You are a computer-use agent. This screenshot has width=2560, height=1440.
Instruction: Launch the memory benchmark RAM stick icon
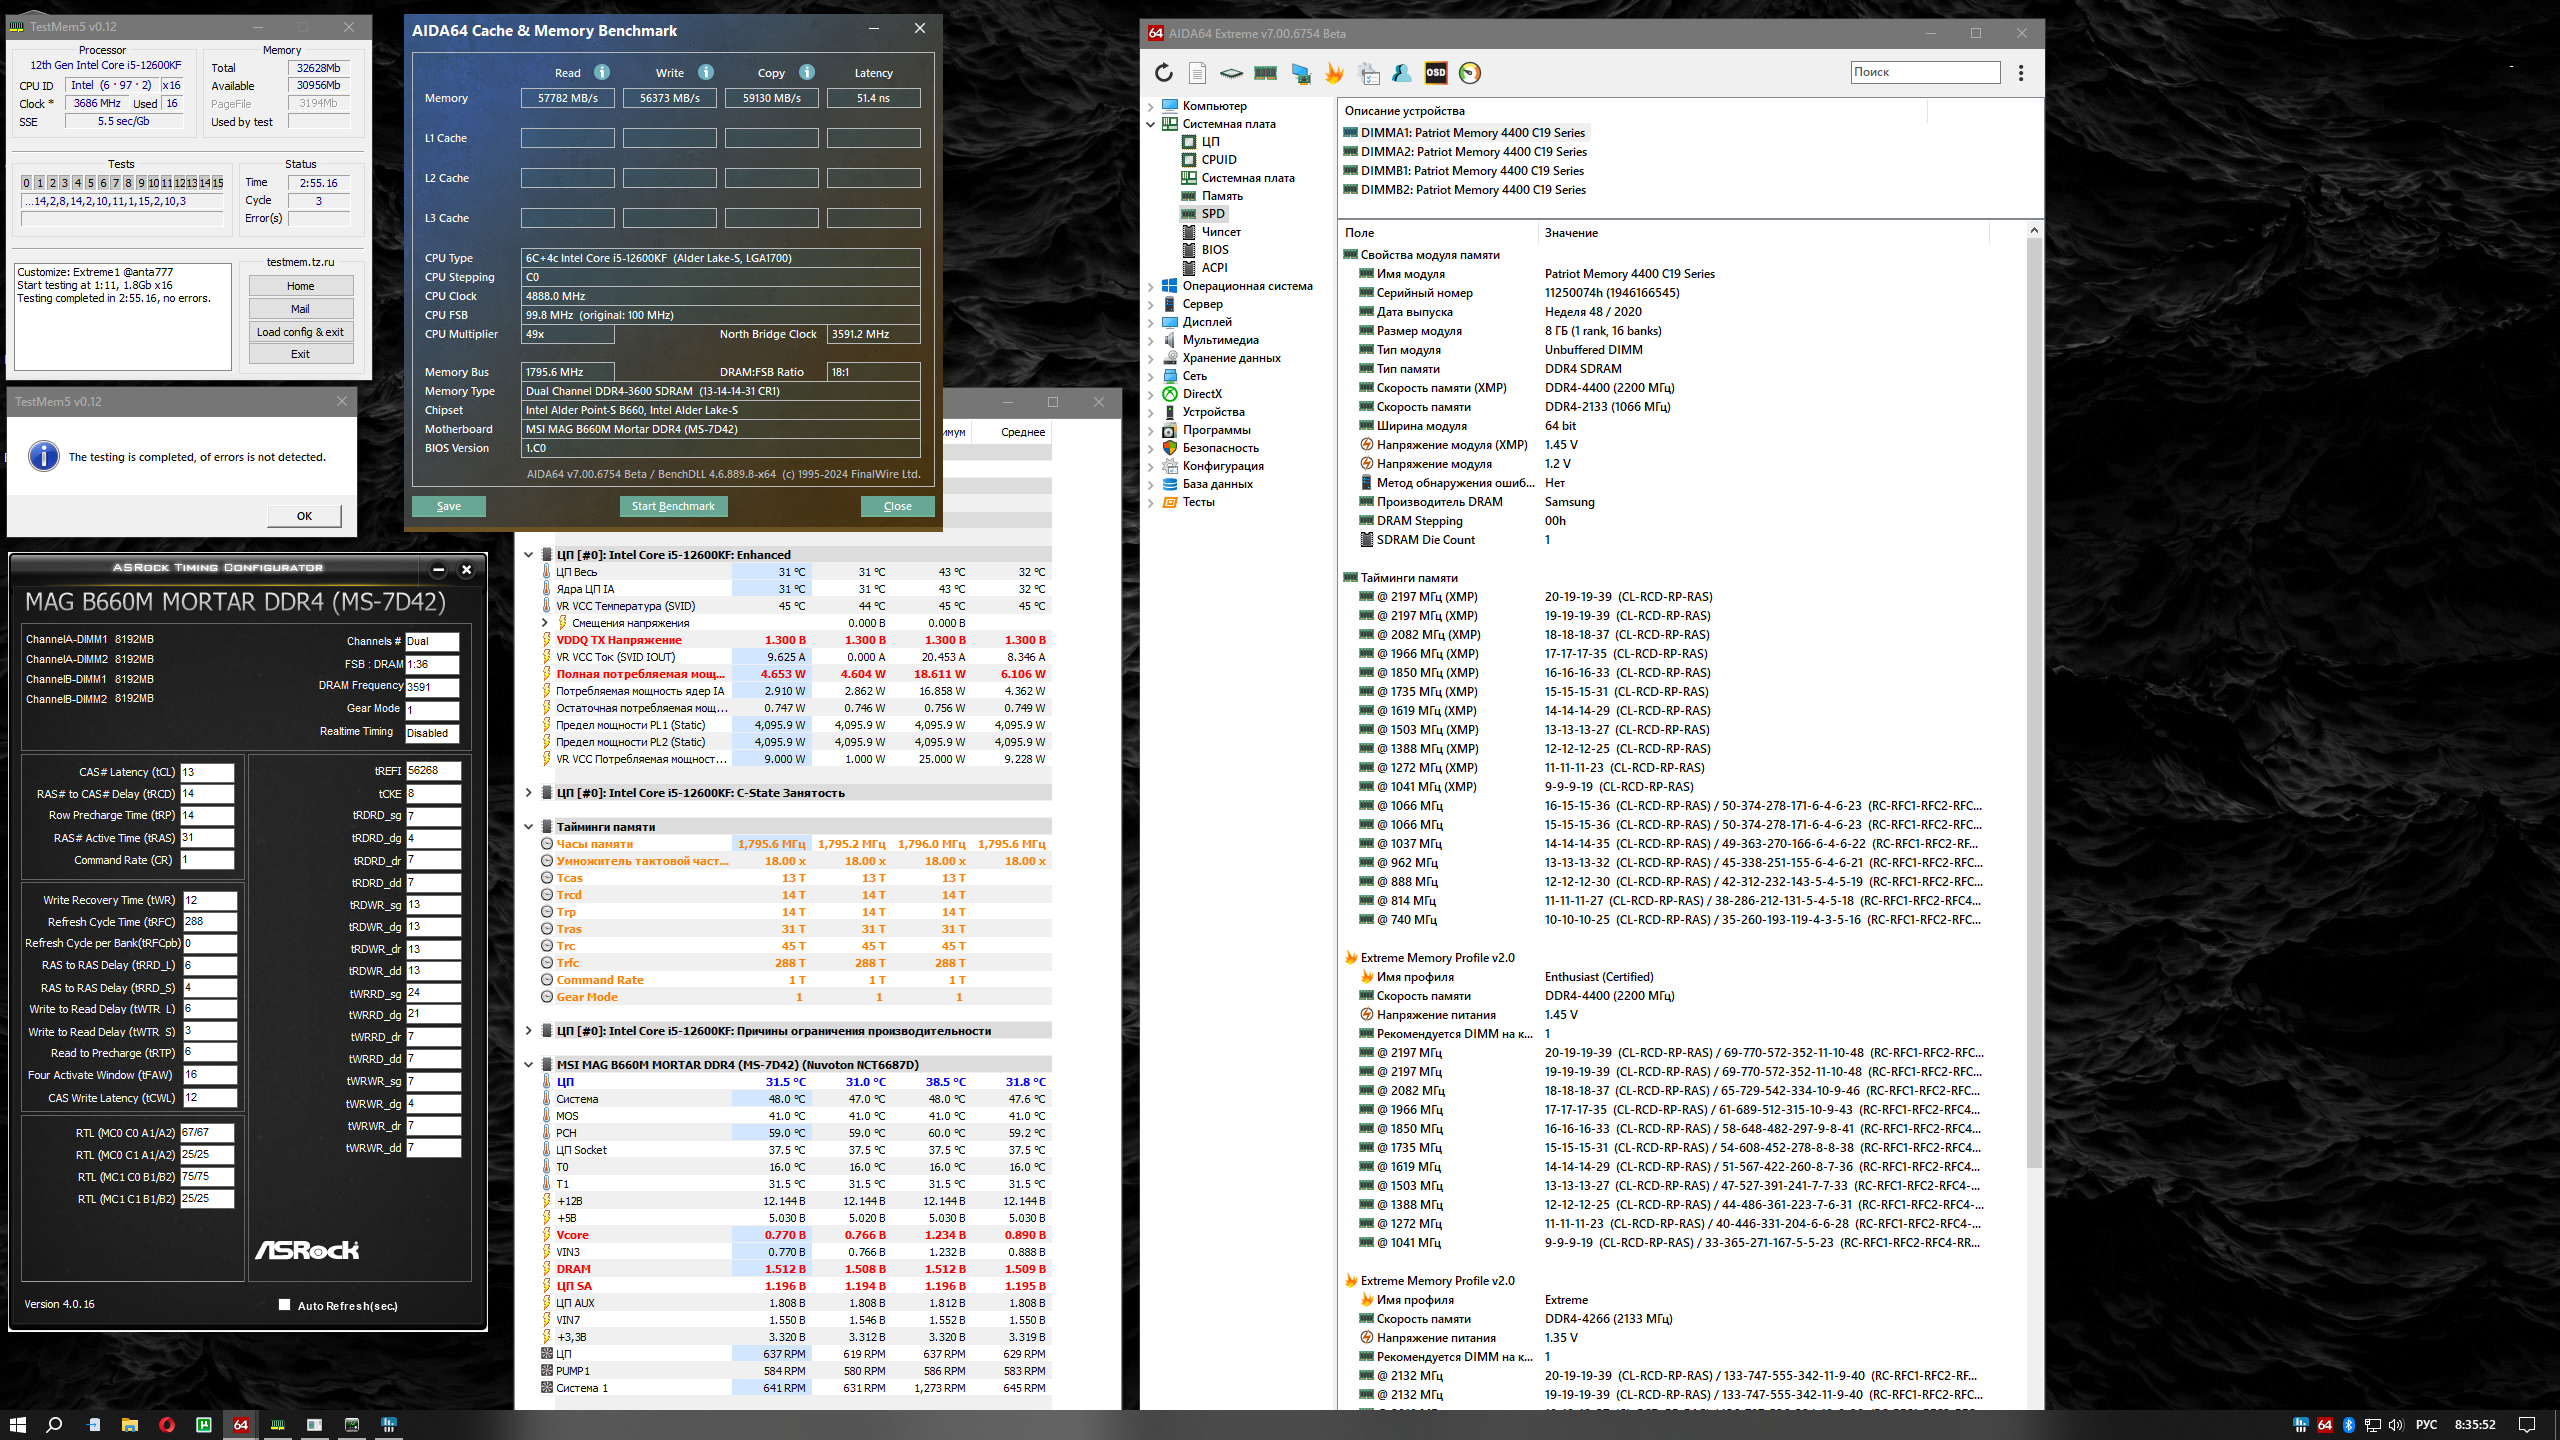click(1265, 73)
